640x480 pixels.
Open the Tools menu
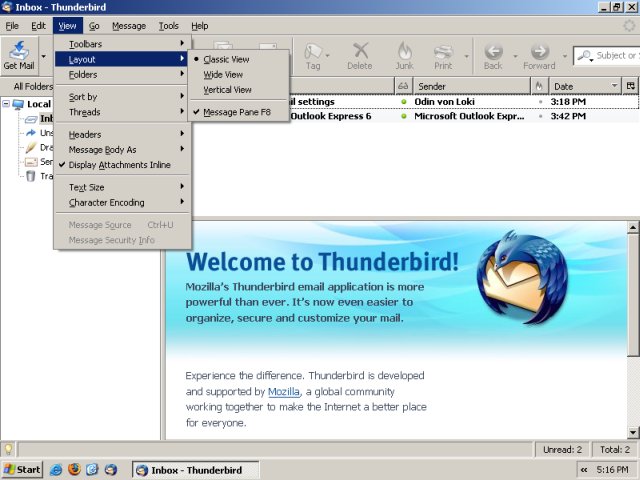pos(169,26)
